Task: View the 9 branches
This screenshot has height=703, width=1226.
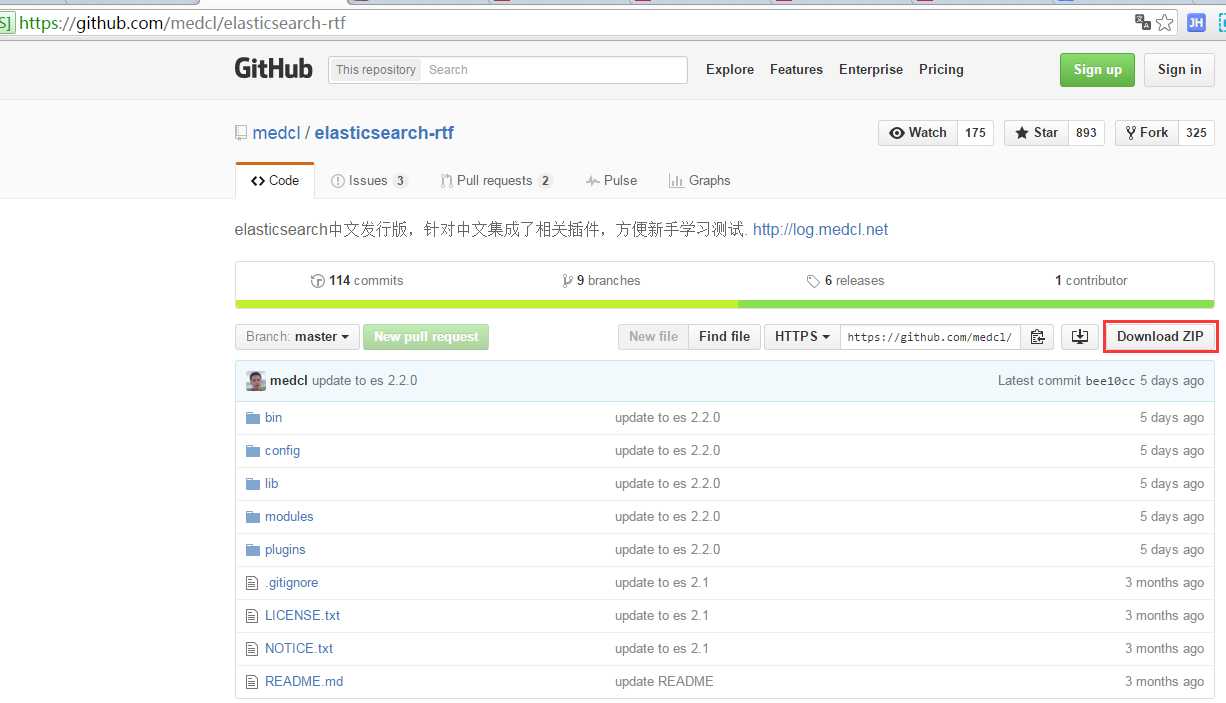Action: tap(601, 281)
